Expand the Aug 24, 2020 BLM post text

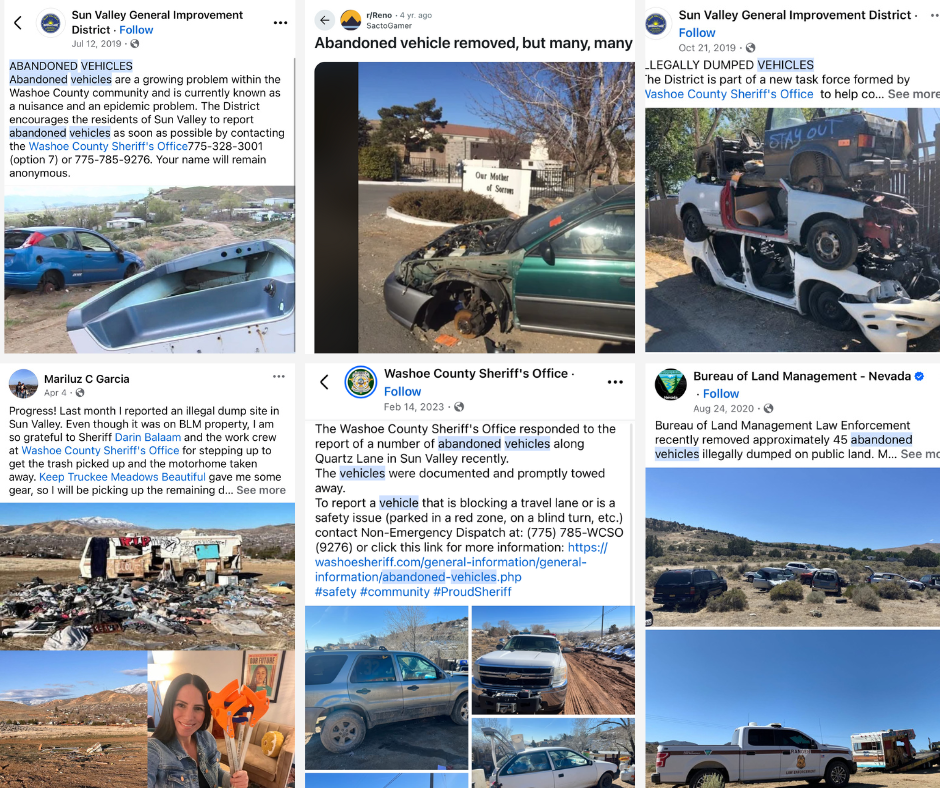pyautogui.click(x=920, y=454)
